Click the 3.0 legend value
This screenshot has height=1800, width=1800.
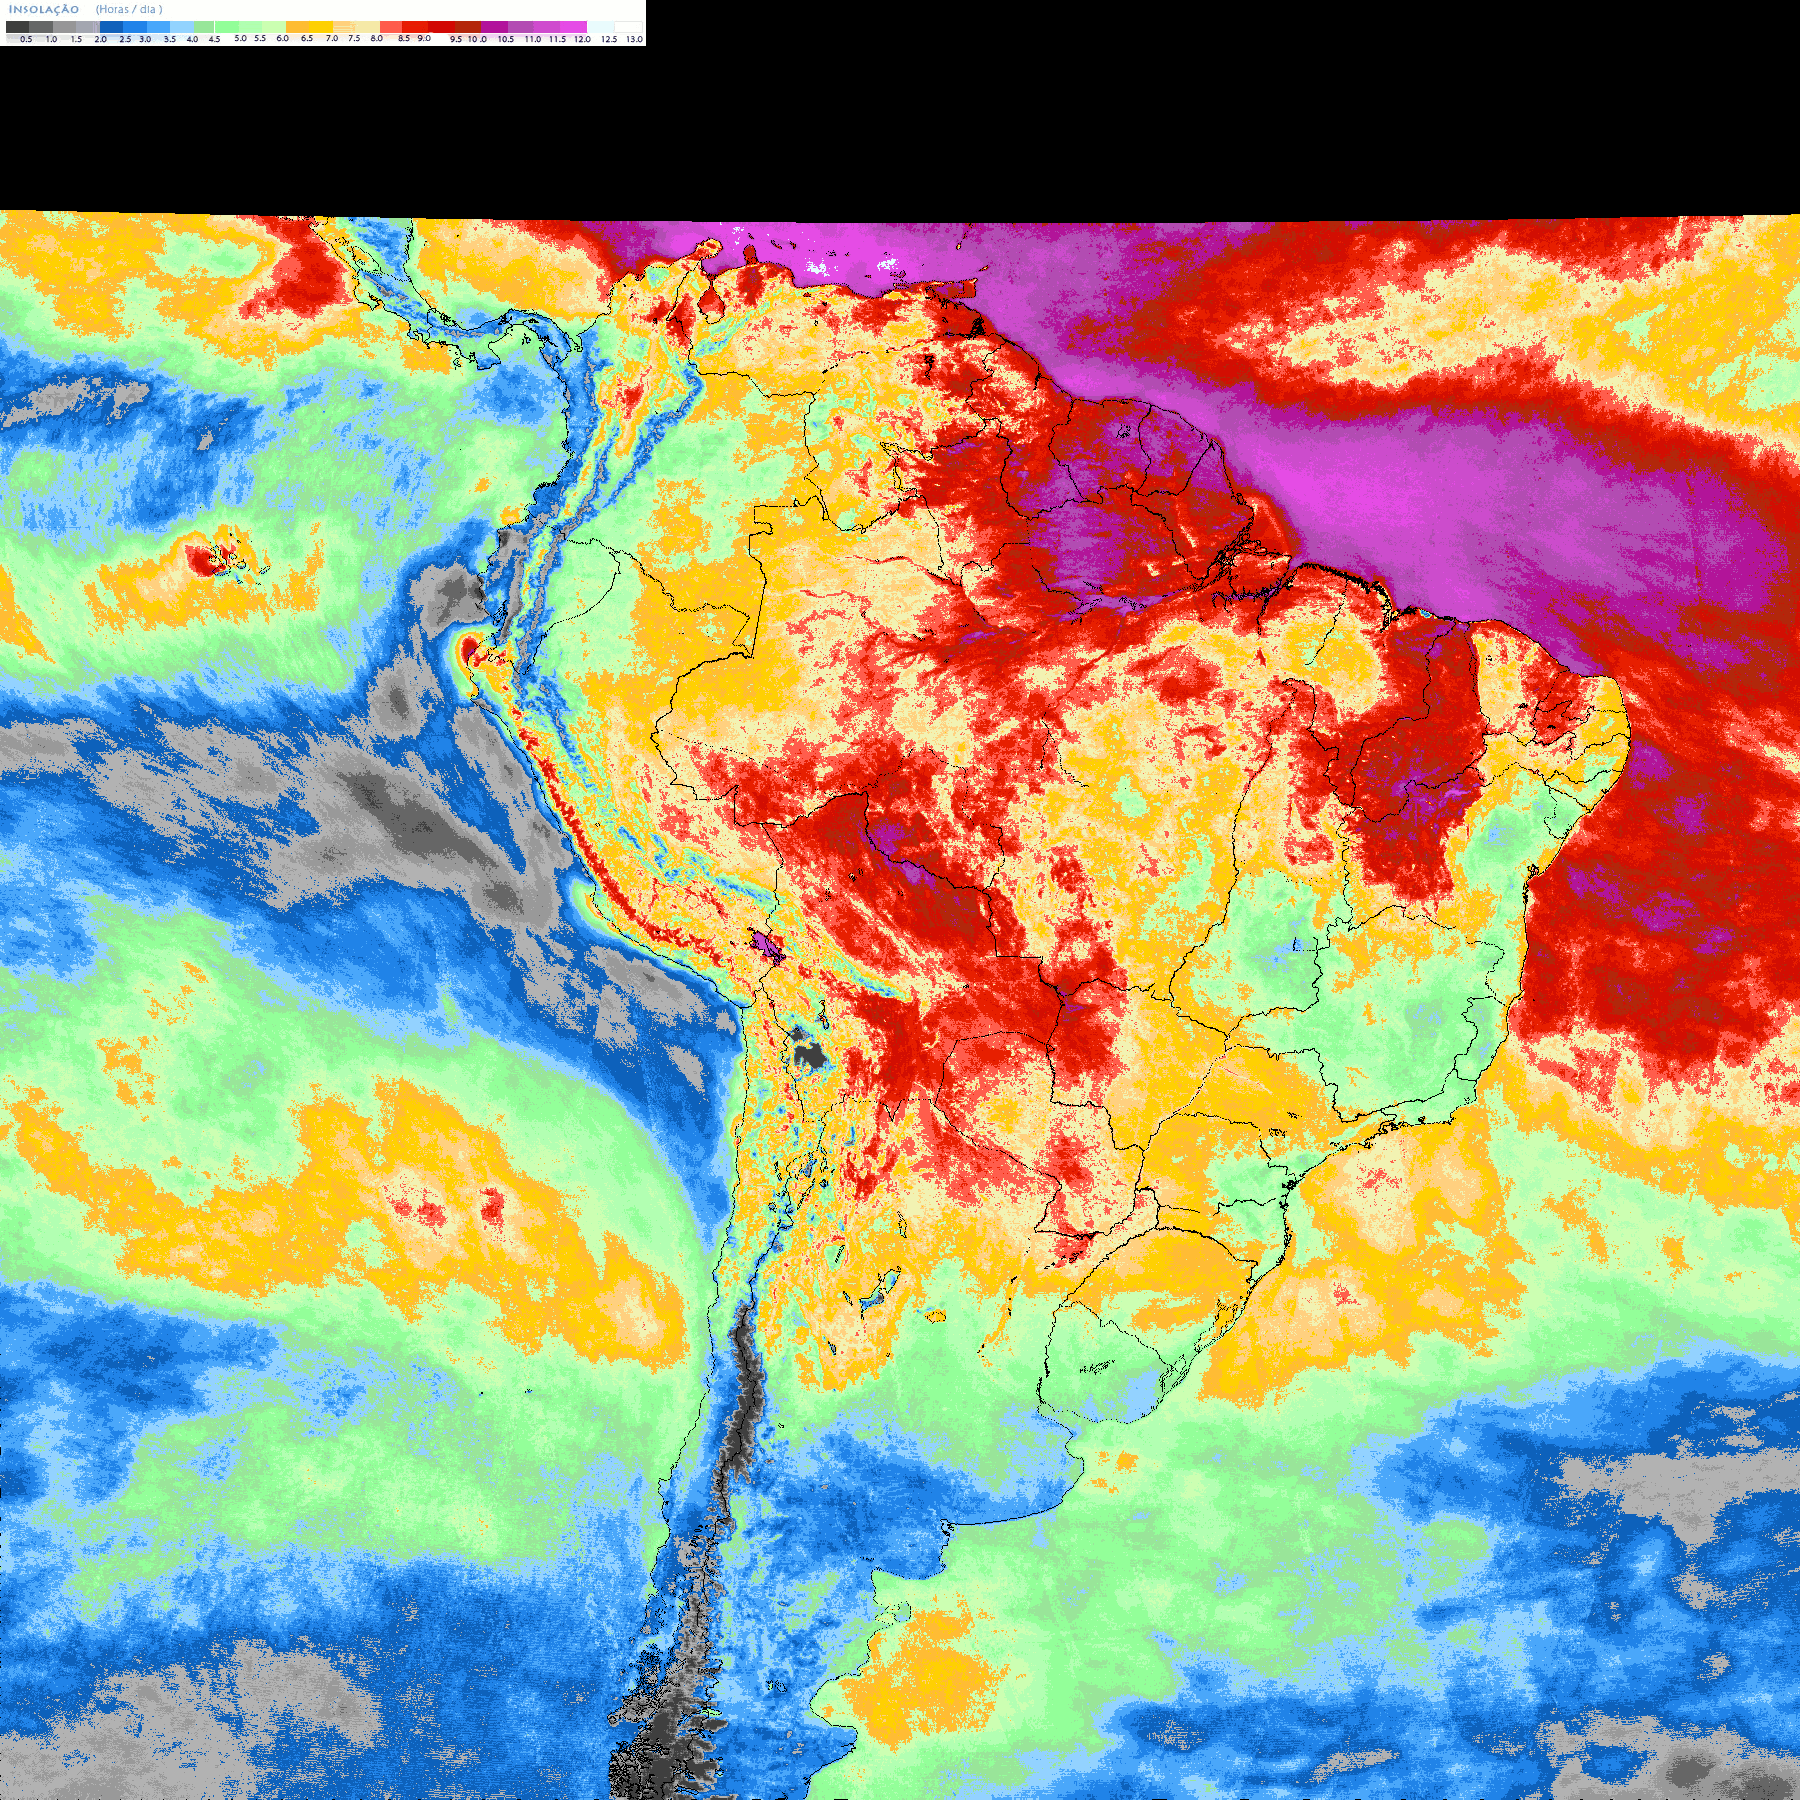[145, 39]
